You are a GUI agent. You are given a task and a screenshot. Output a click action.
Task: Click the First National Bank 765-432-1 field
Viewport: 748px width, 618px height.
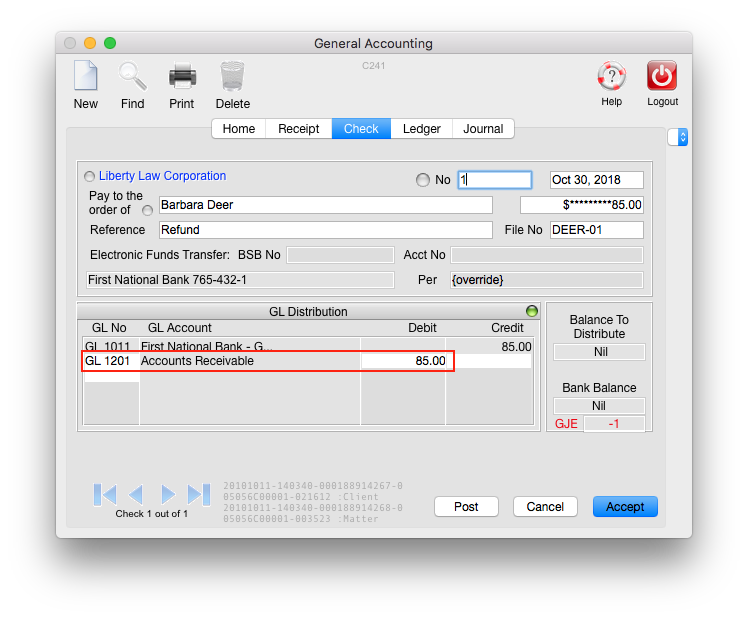click(240, 280)
